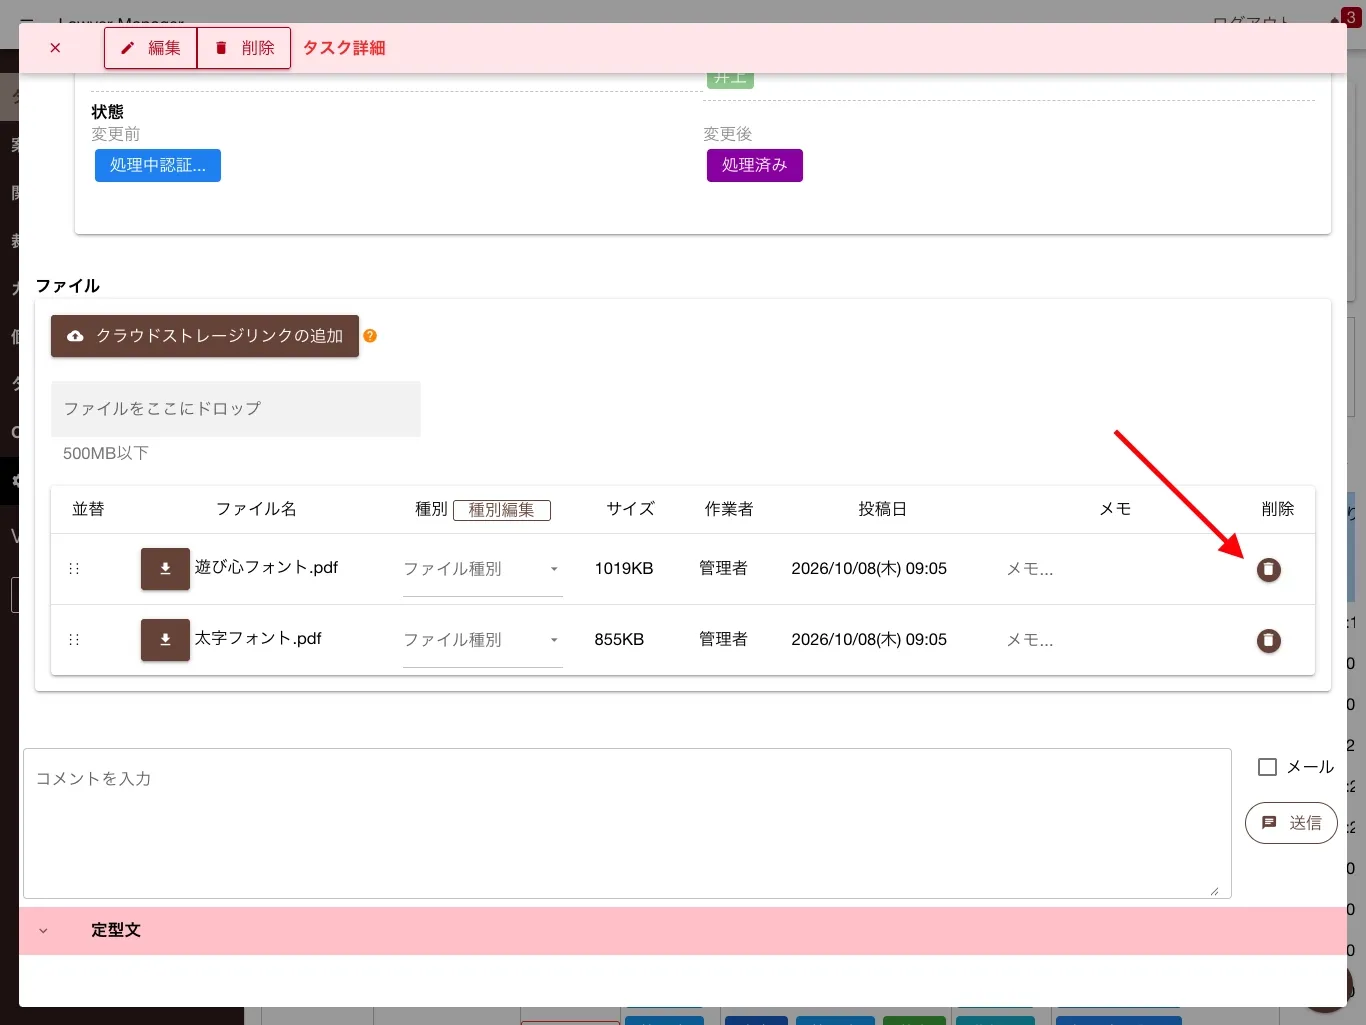The height and width of the screenshot is (1025, 1366).
Task: Click the 処理済み status chip
Action: (755, 166)
